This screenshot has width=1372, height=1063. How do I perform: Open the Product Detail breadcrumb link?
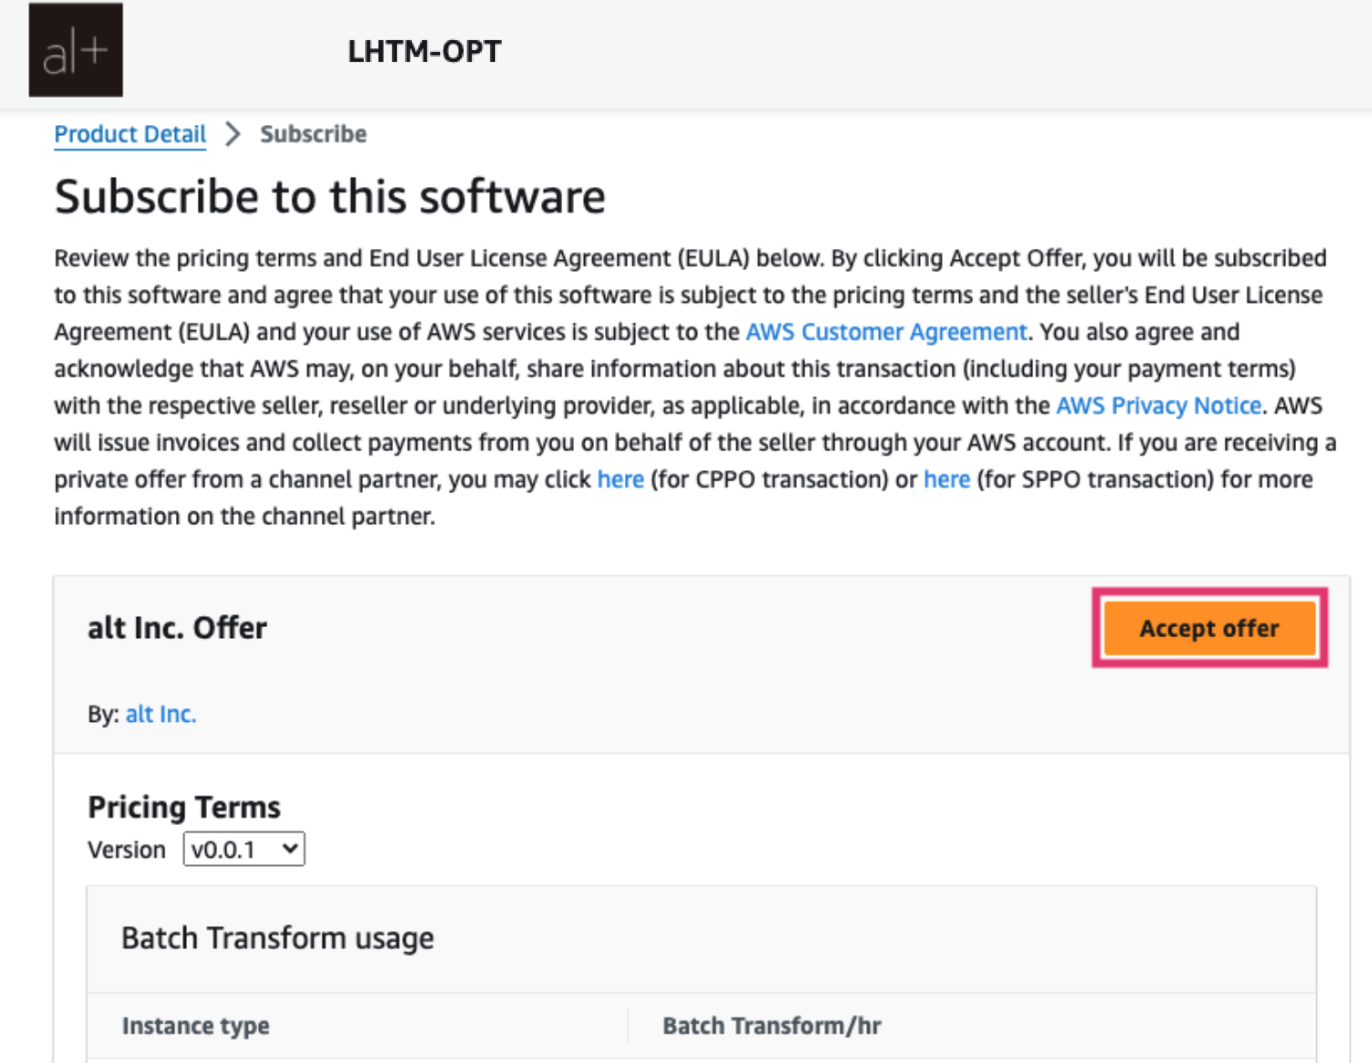(130, 134)
